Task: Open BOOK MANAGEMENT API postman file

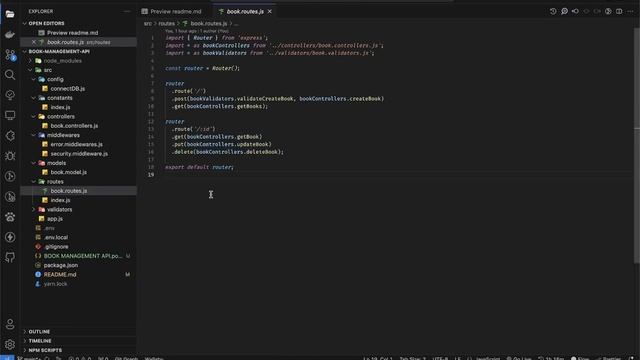Action: click(x=83, y=256)
